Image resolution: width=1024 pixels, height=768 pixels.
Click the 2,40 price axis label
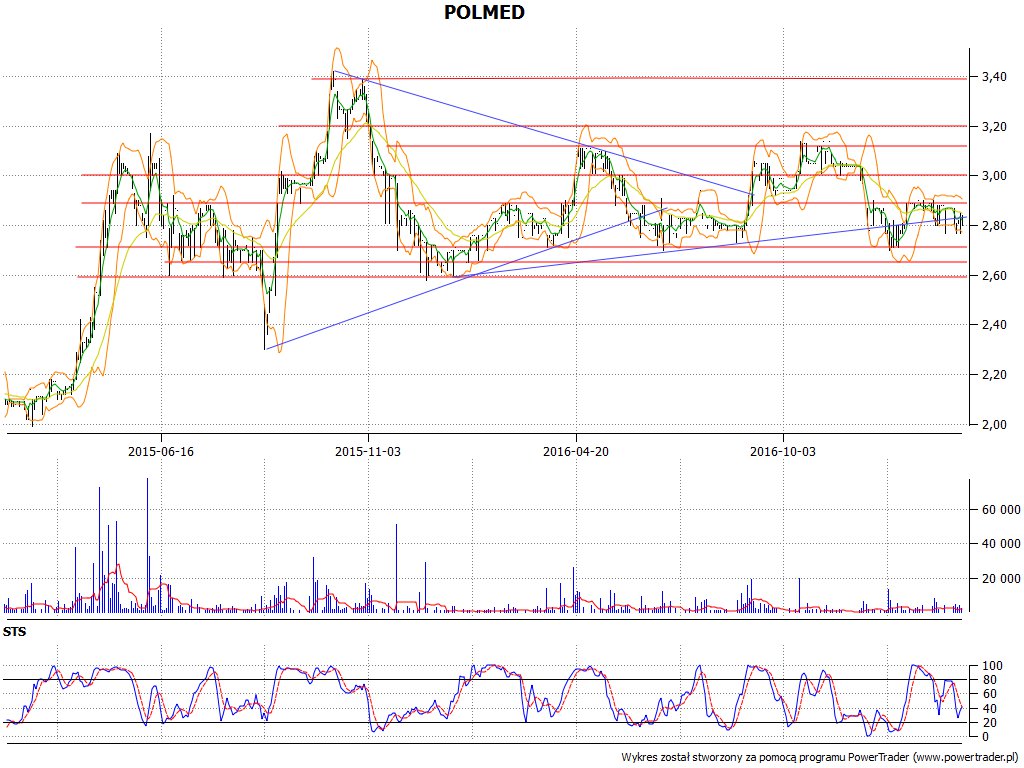[x=993, y=325]
